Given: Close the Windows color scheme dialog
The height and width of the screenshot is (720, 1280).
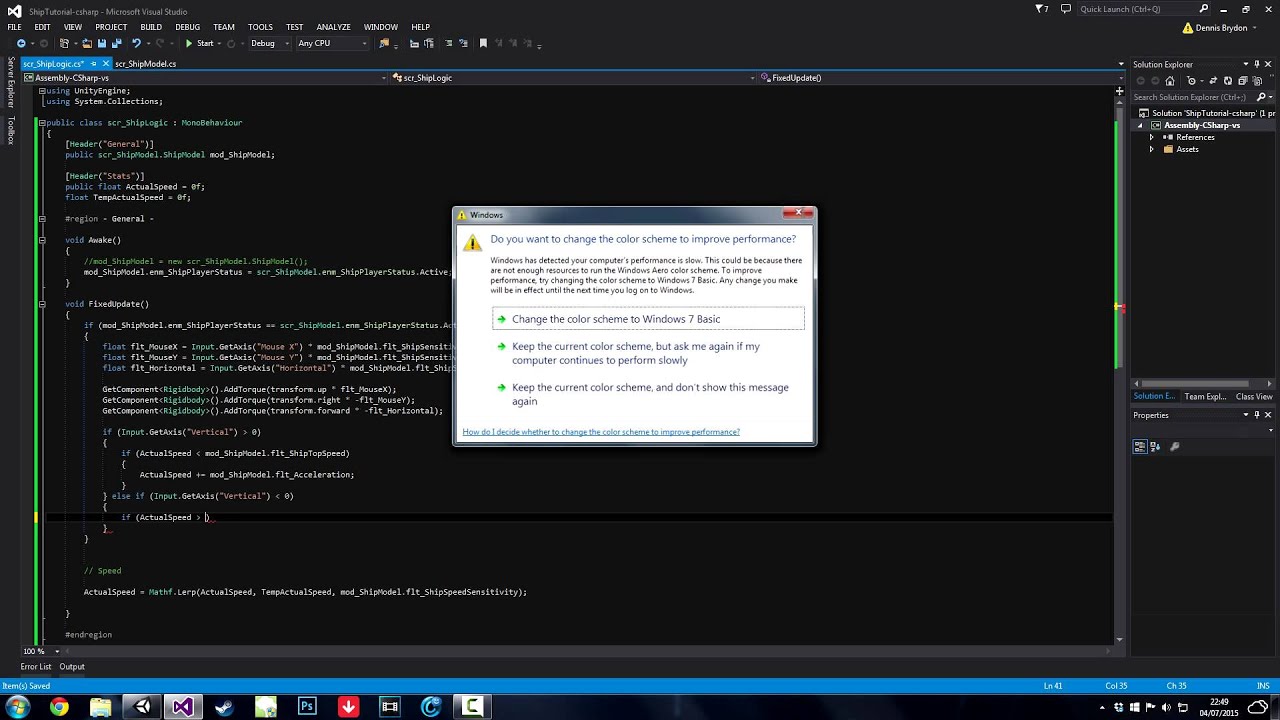Looking at the screenshot, I should [798, 212].
